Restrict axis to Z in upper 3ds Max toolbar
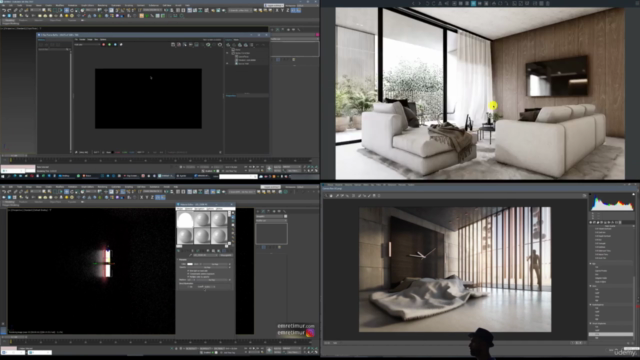Screen dimensions: 640x360 coord(288,10)
